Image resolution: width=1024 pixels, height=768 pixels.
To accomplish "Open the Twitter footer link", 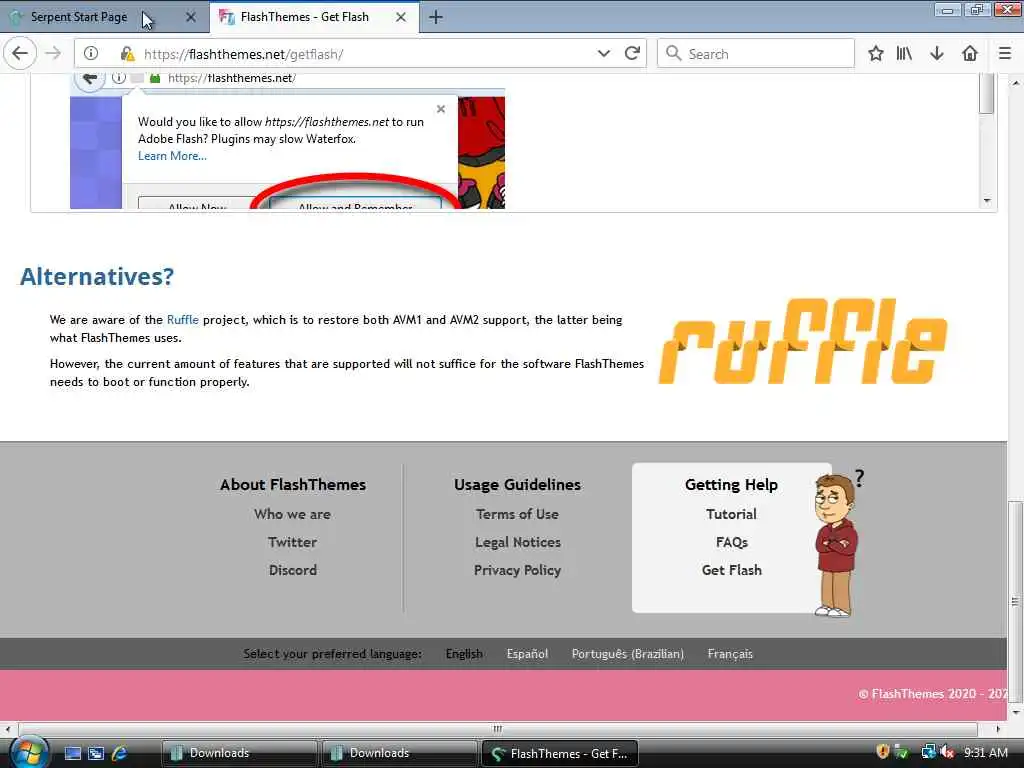I will (x=293, y=542).
